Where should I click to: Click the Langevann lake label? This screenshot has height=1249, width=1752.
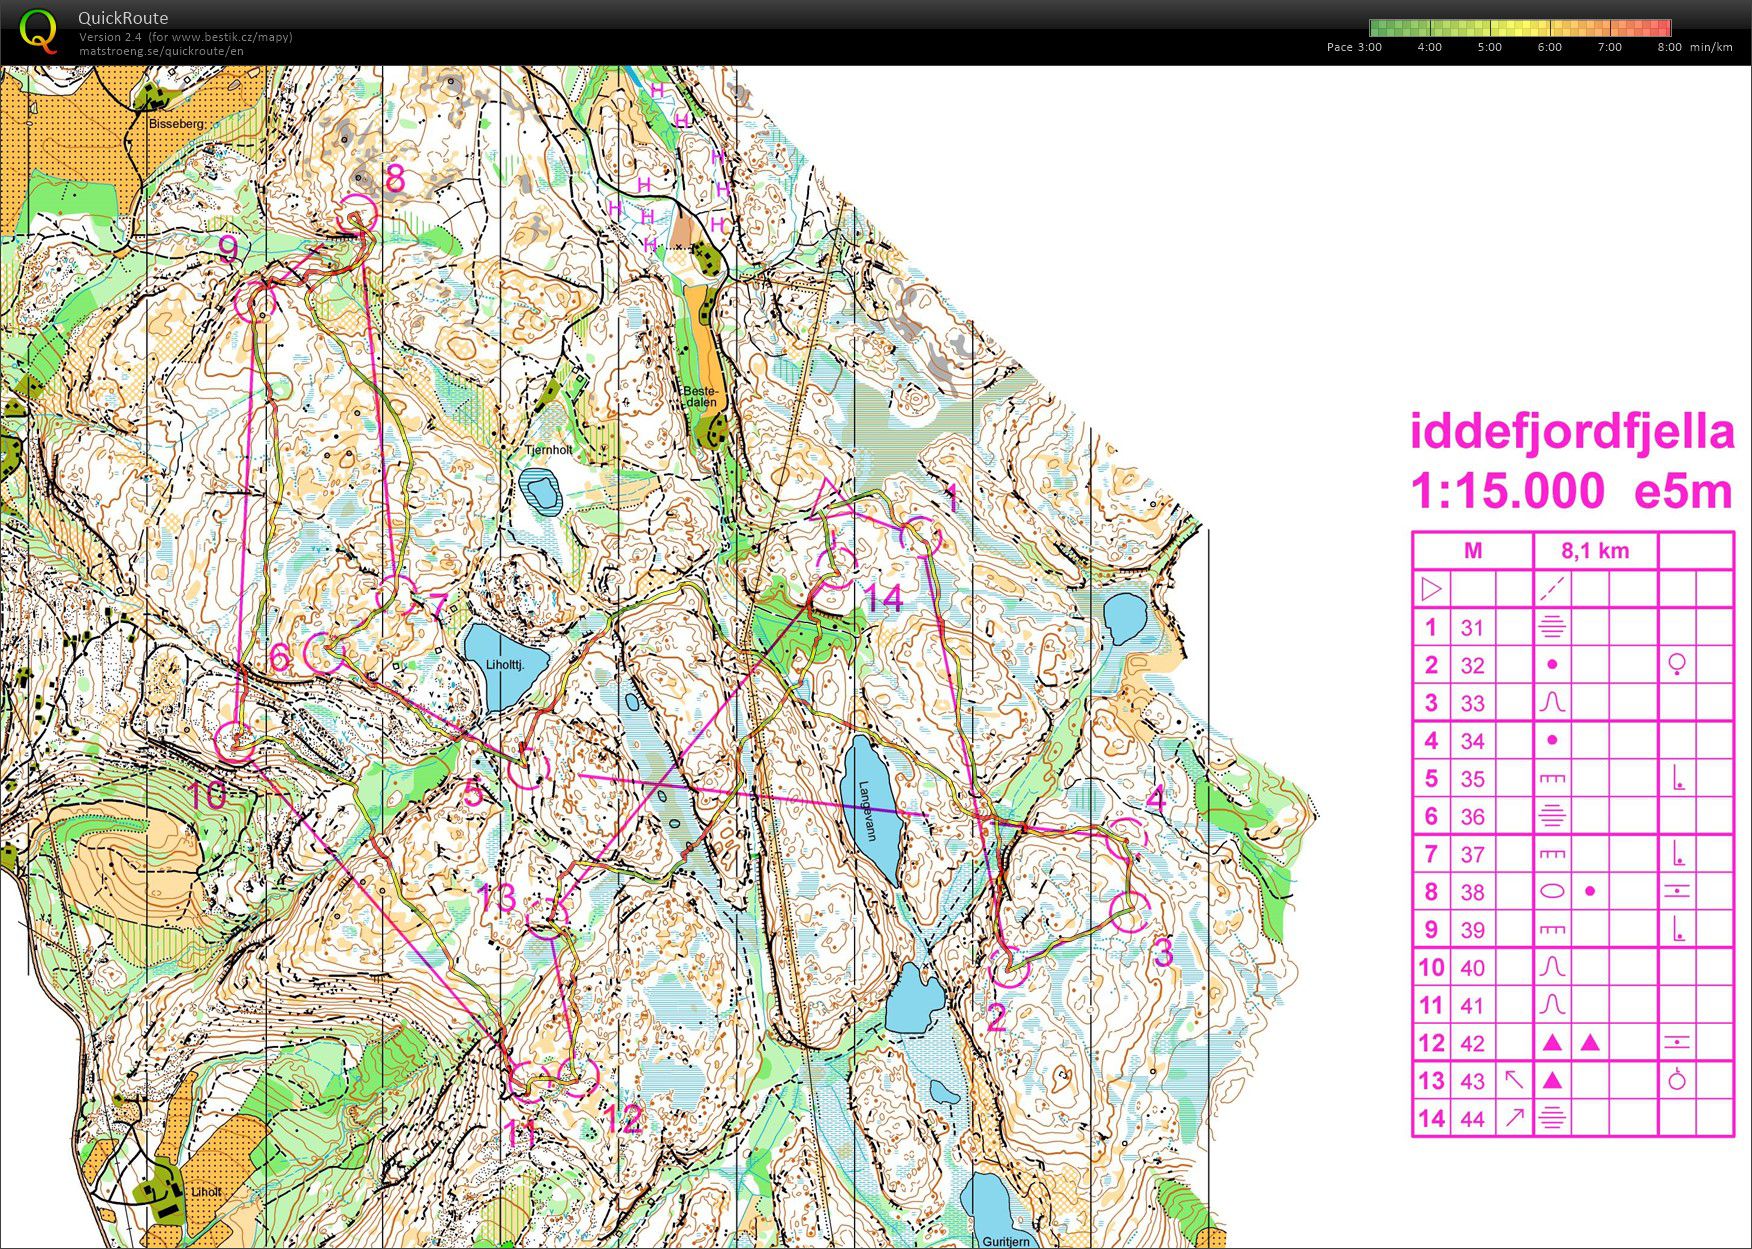(869, 812)
